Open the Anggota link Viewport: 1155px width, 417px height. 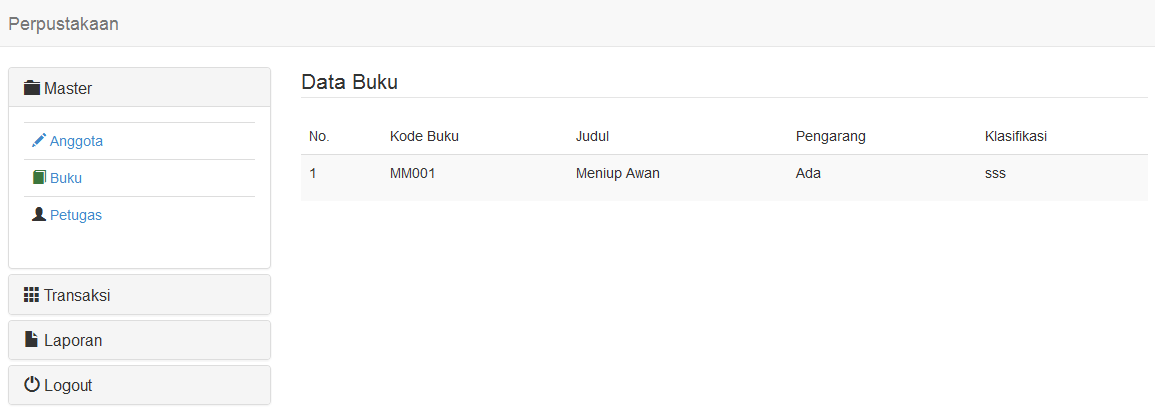click(76, 141)
